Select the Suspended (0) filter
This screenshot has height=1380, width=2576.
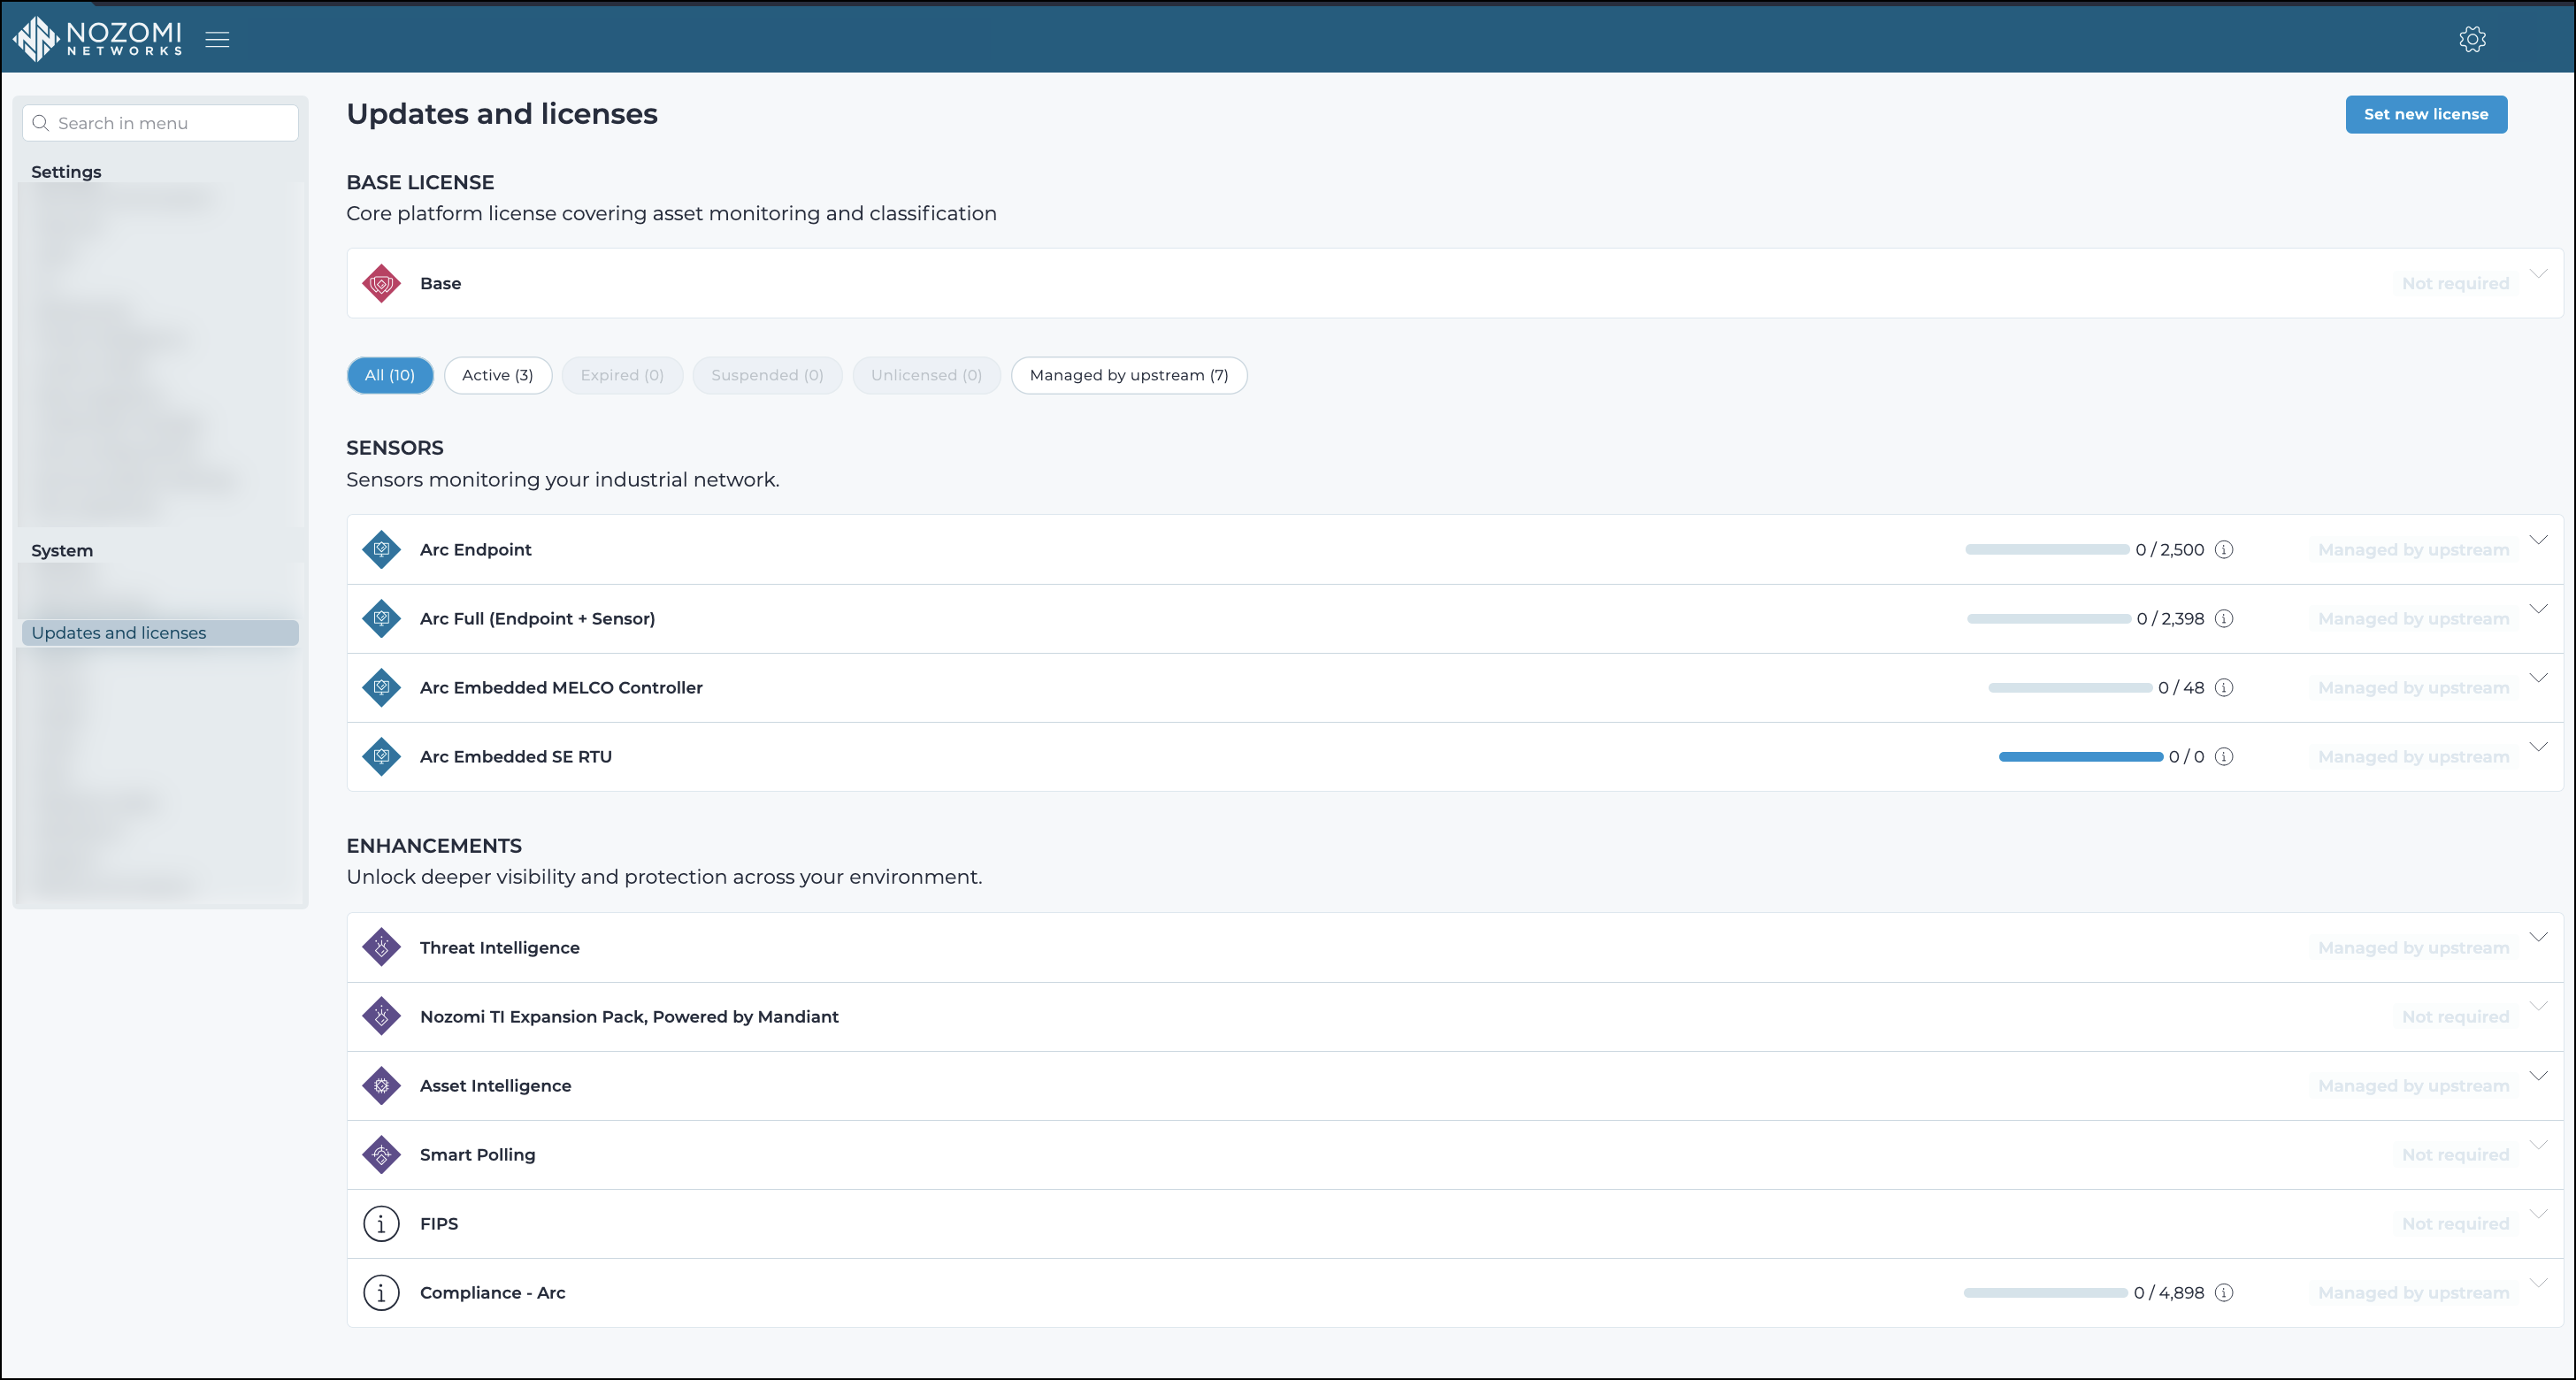point(767,375)
